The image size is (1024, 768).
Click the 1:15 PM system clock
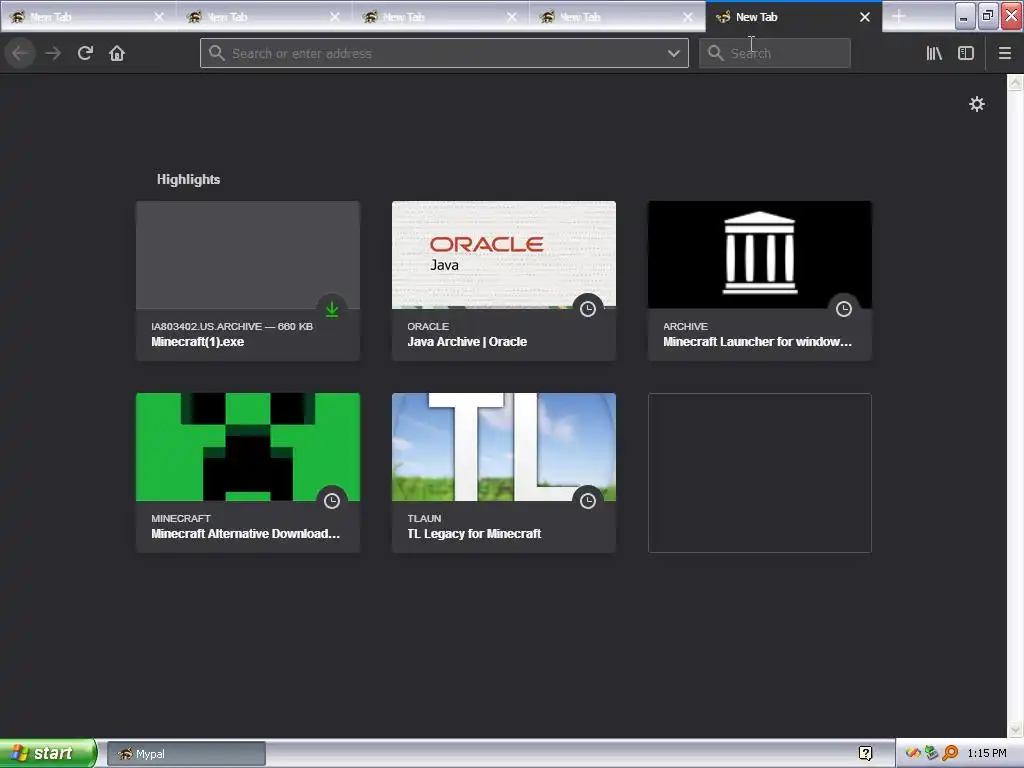987,754
